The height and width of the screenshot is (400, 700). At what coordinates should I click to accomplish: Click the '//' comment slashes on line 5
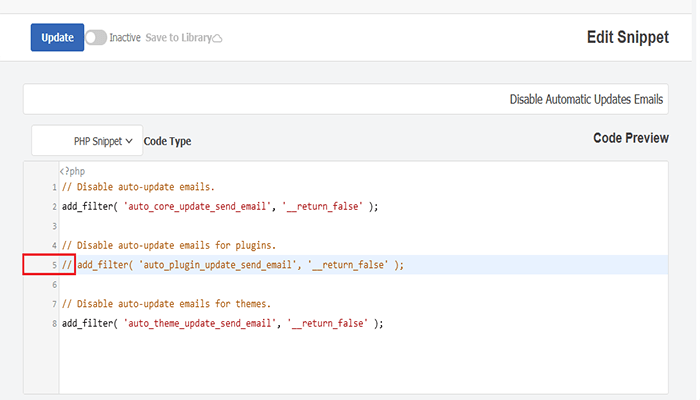(67, 265)
